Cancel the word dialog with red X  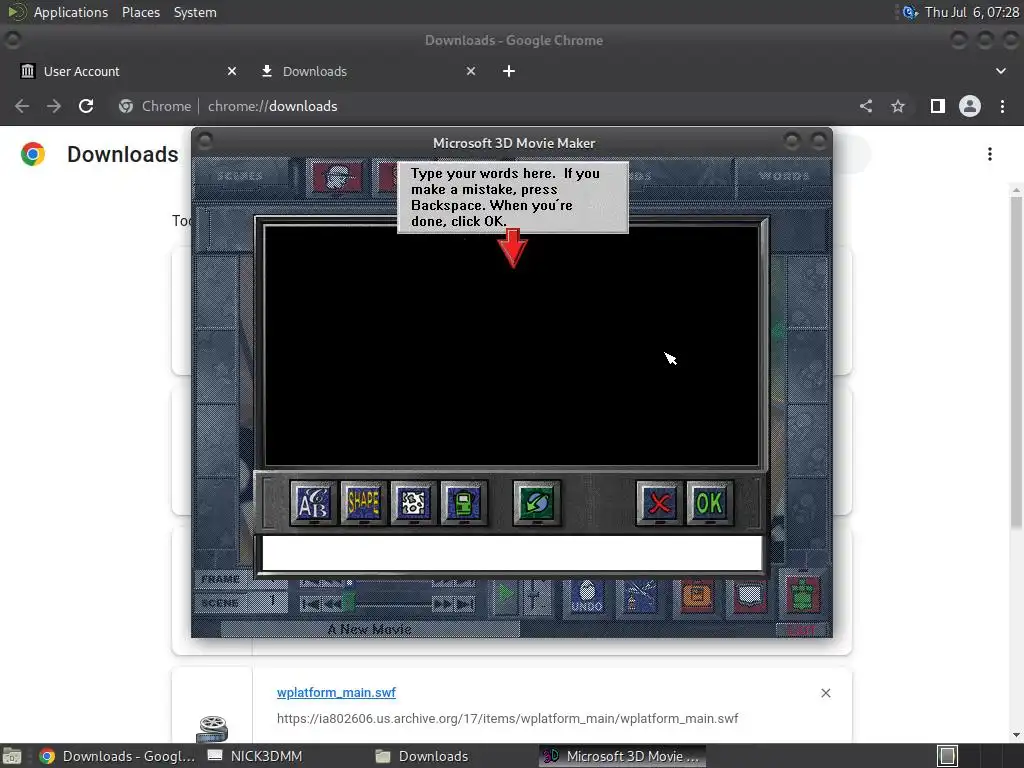pos(659,503)
